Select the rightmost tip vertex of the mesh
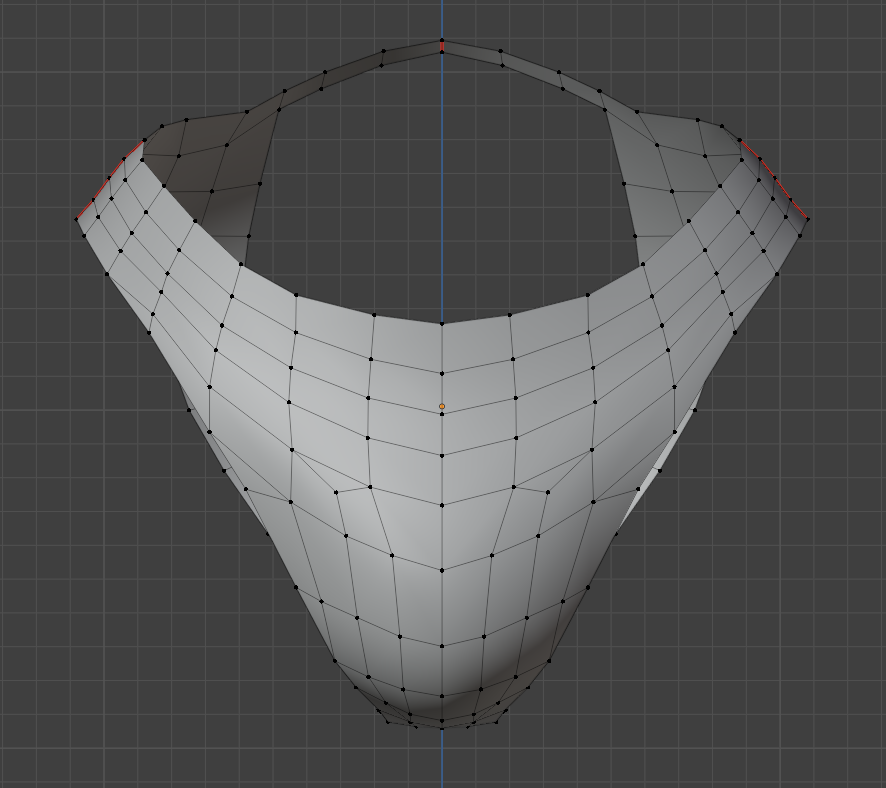Screen dimensions: 886x788 (x=808, y=219)
